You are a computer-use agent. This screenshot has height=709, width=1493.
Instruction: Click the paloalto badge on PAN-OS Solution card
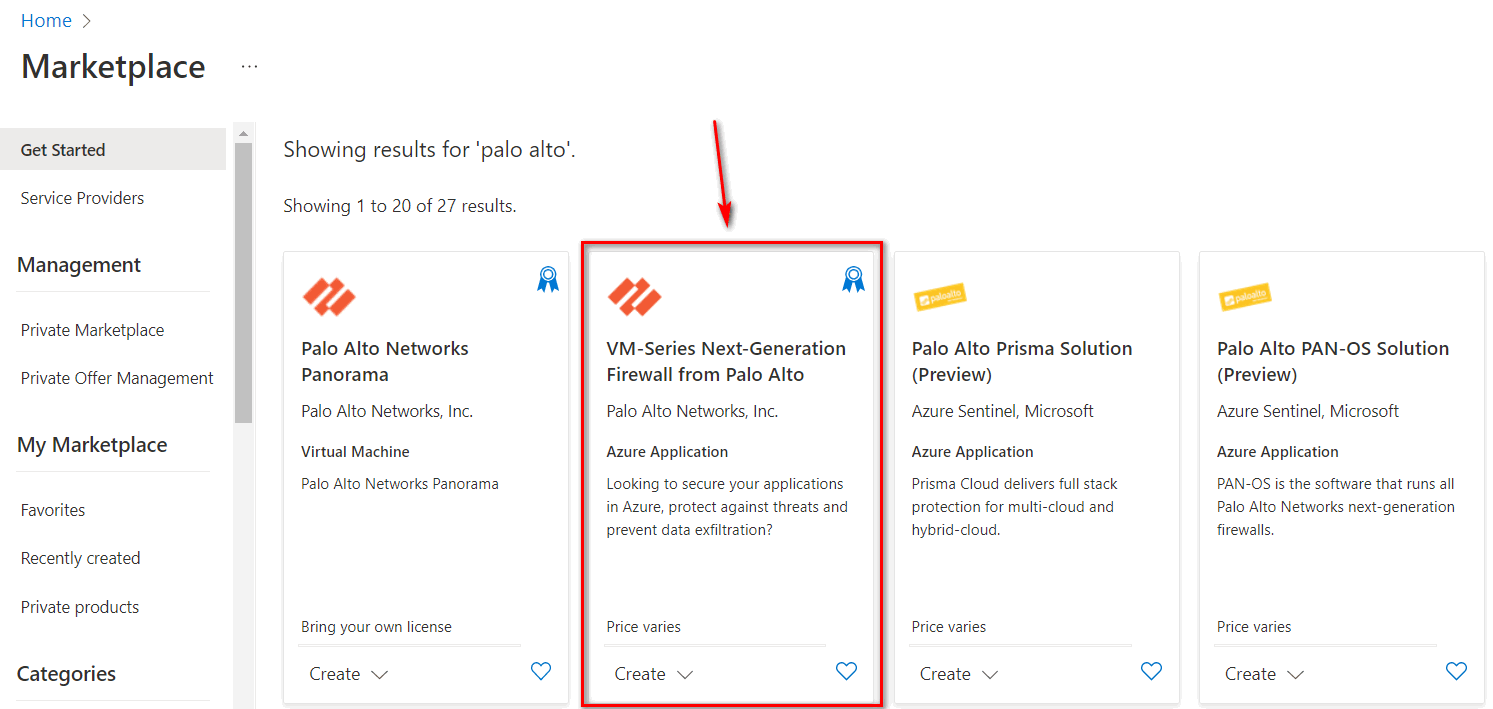[1244, 296]
